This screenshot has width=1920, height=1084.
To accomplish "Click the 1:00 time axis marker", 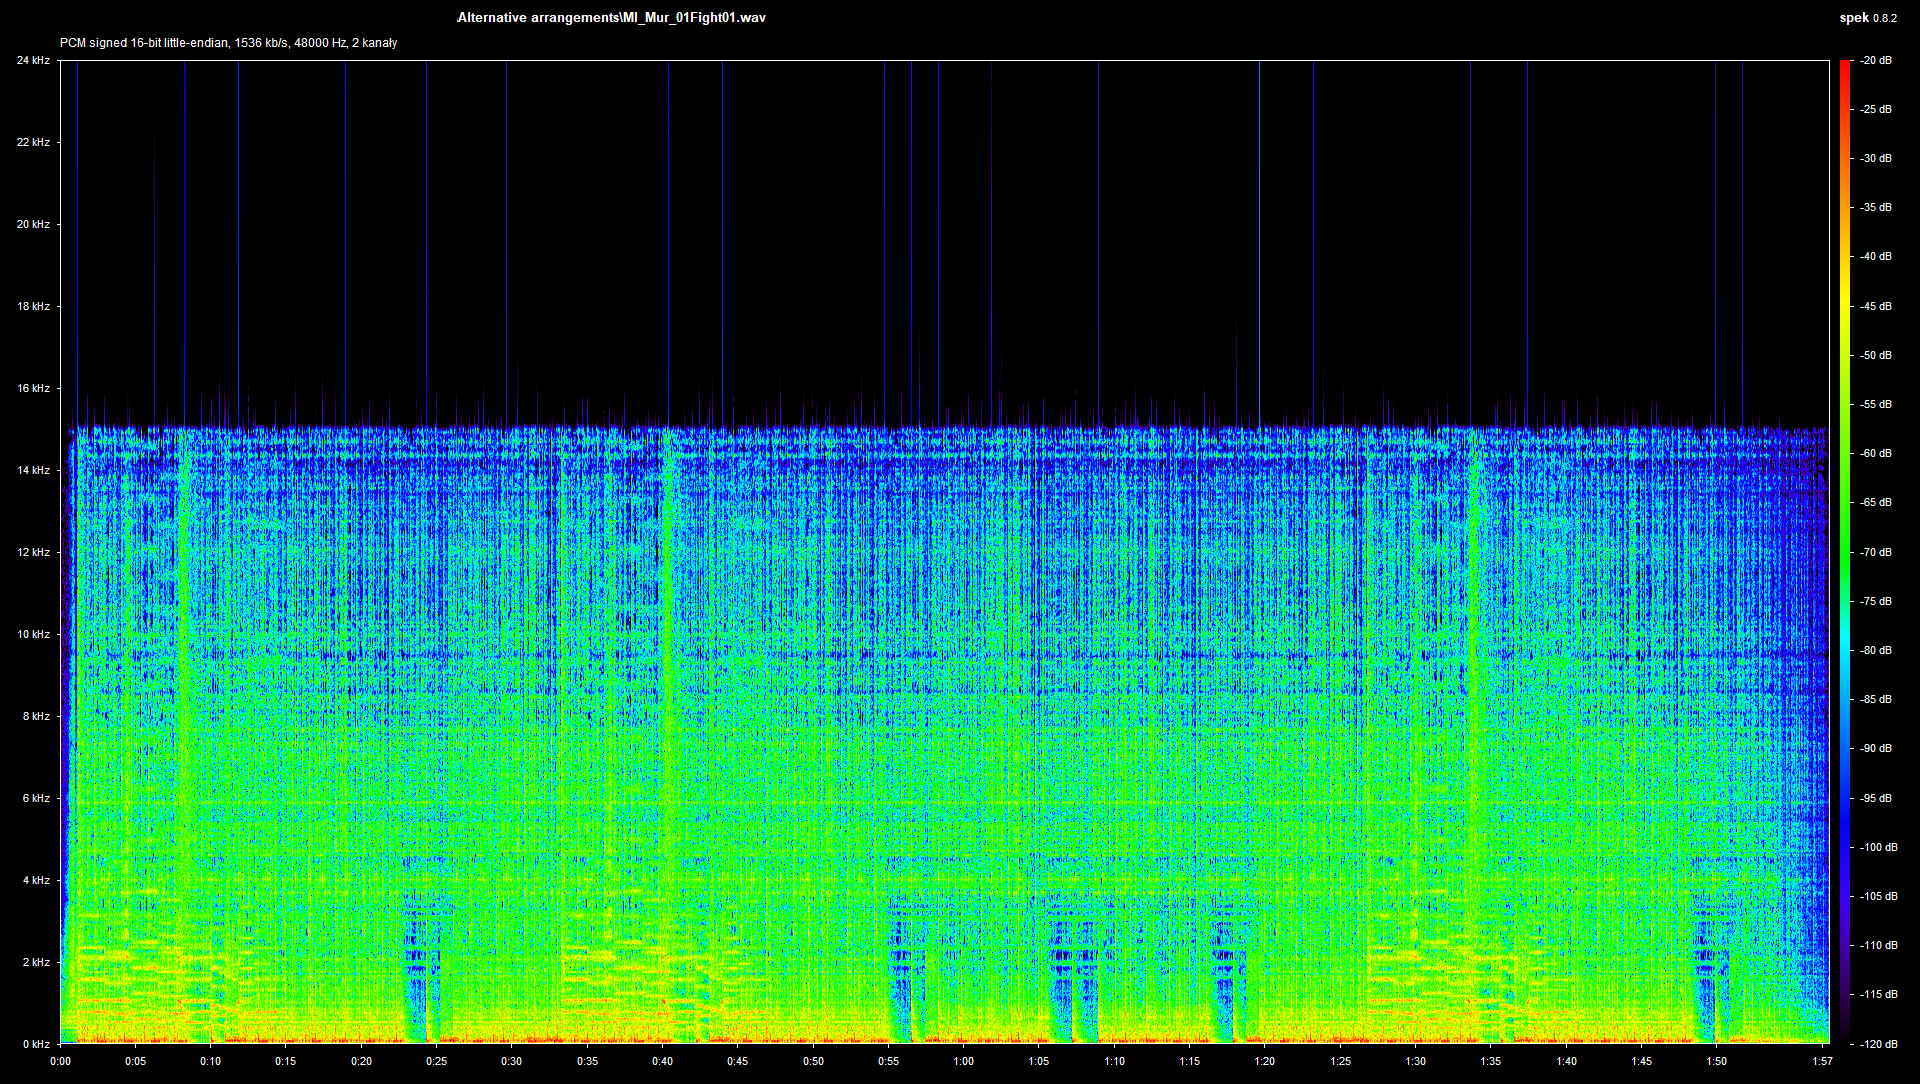I will (963, 1061).
